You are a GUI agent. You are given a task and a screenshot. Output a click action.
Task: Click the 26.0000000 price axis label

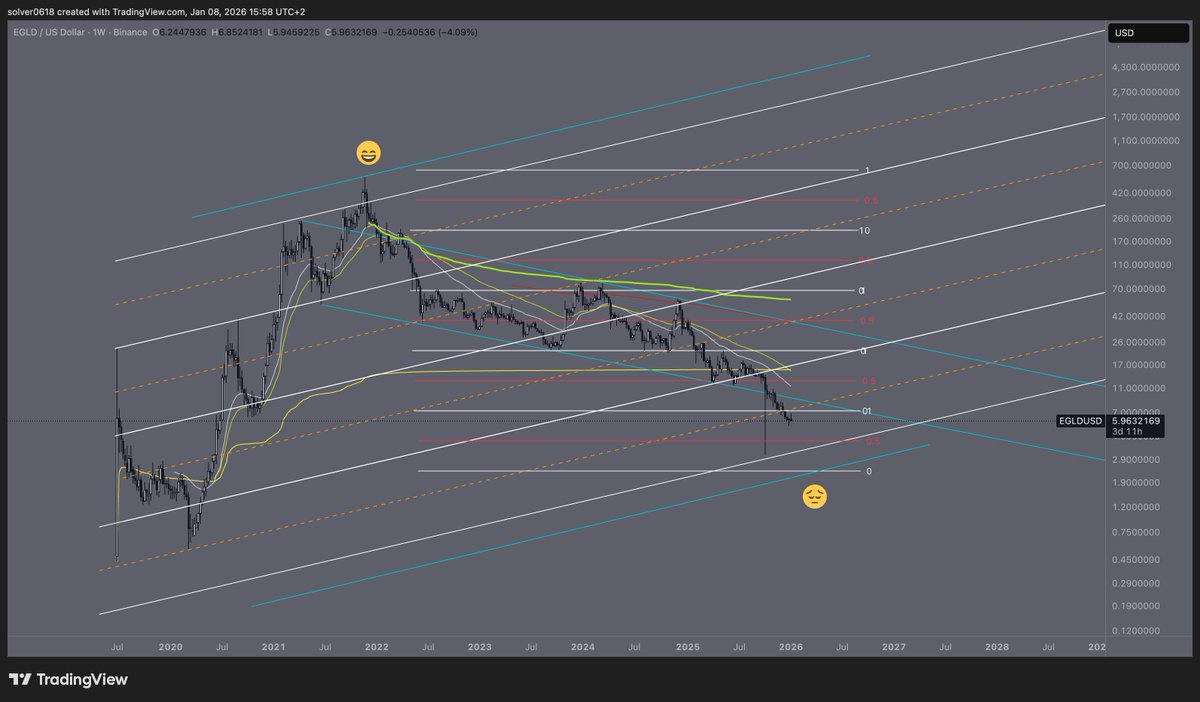[1139, 342]
